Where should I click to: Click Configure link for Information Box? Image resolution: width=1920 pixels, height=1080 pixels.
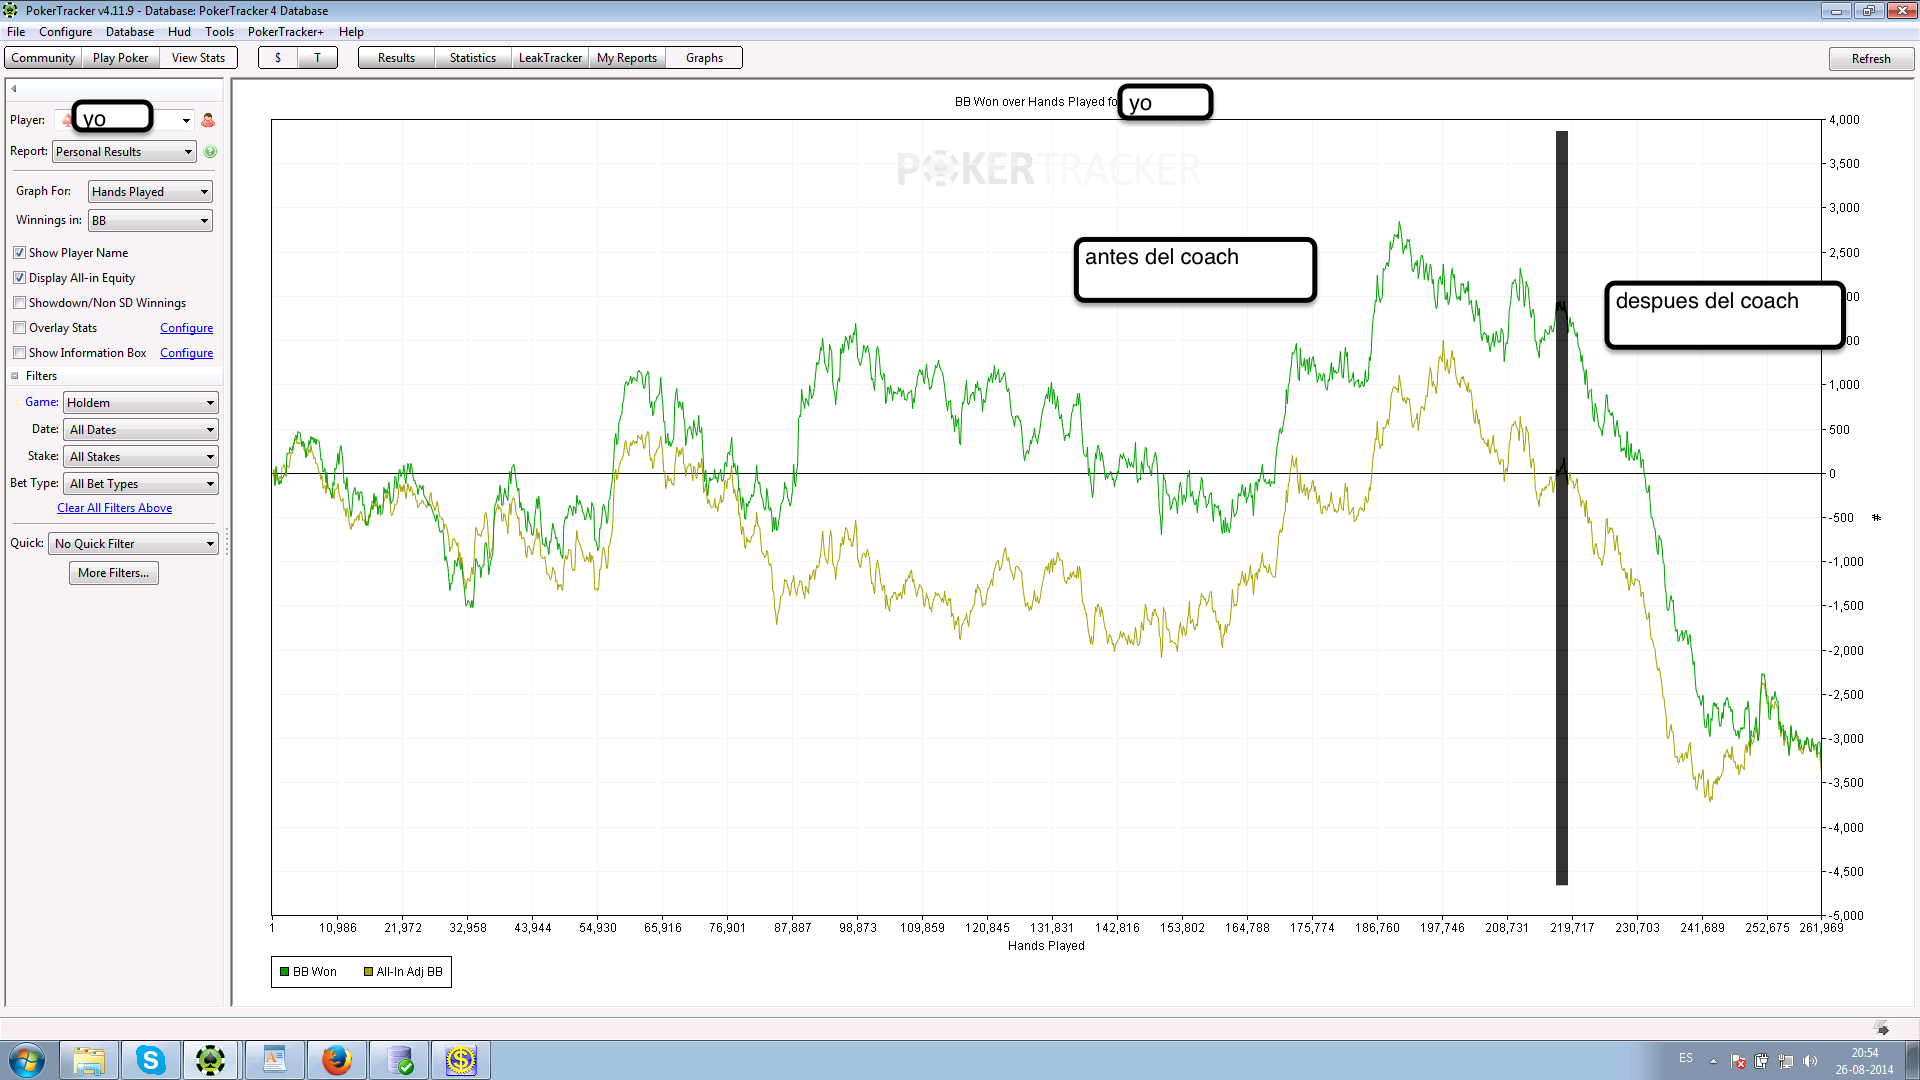[x=186, y=353]
